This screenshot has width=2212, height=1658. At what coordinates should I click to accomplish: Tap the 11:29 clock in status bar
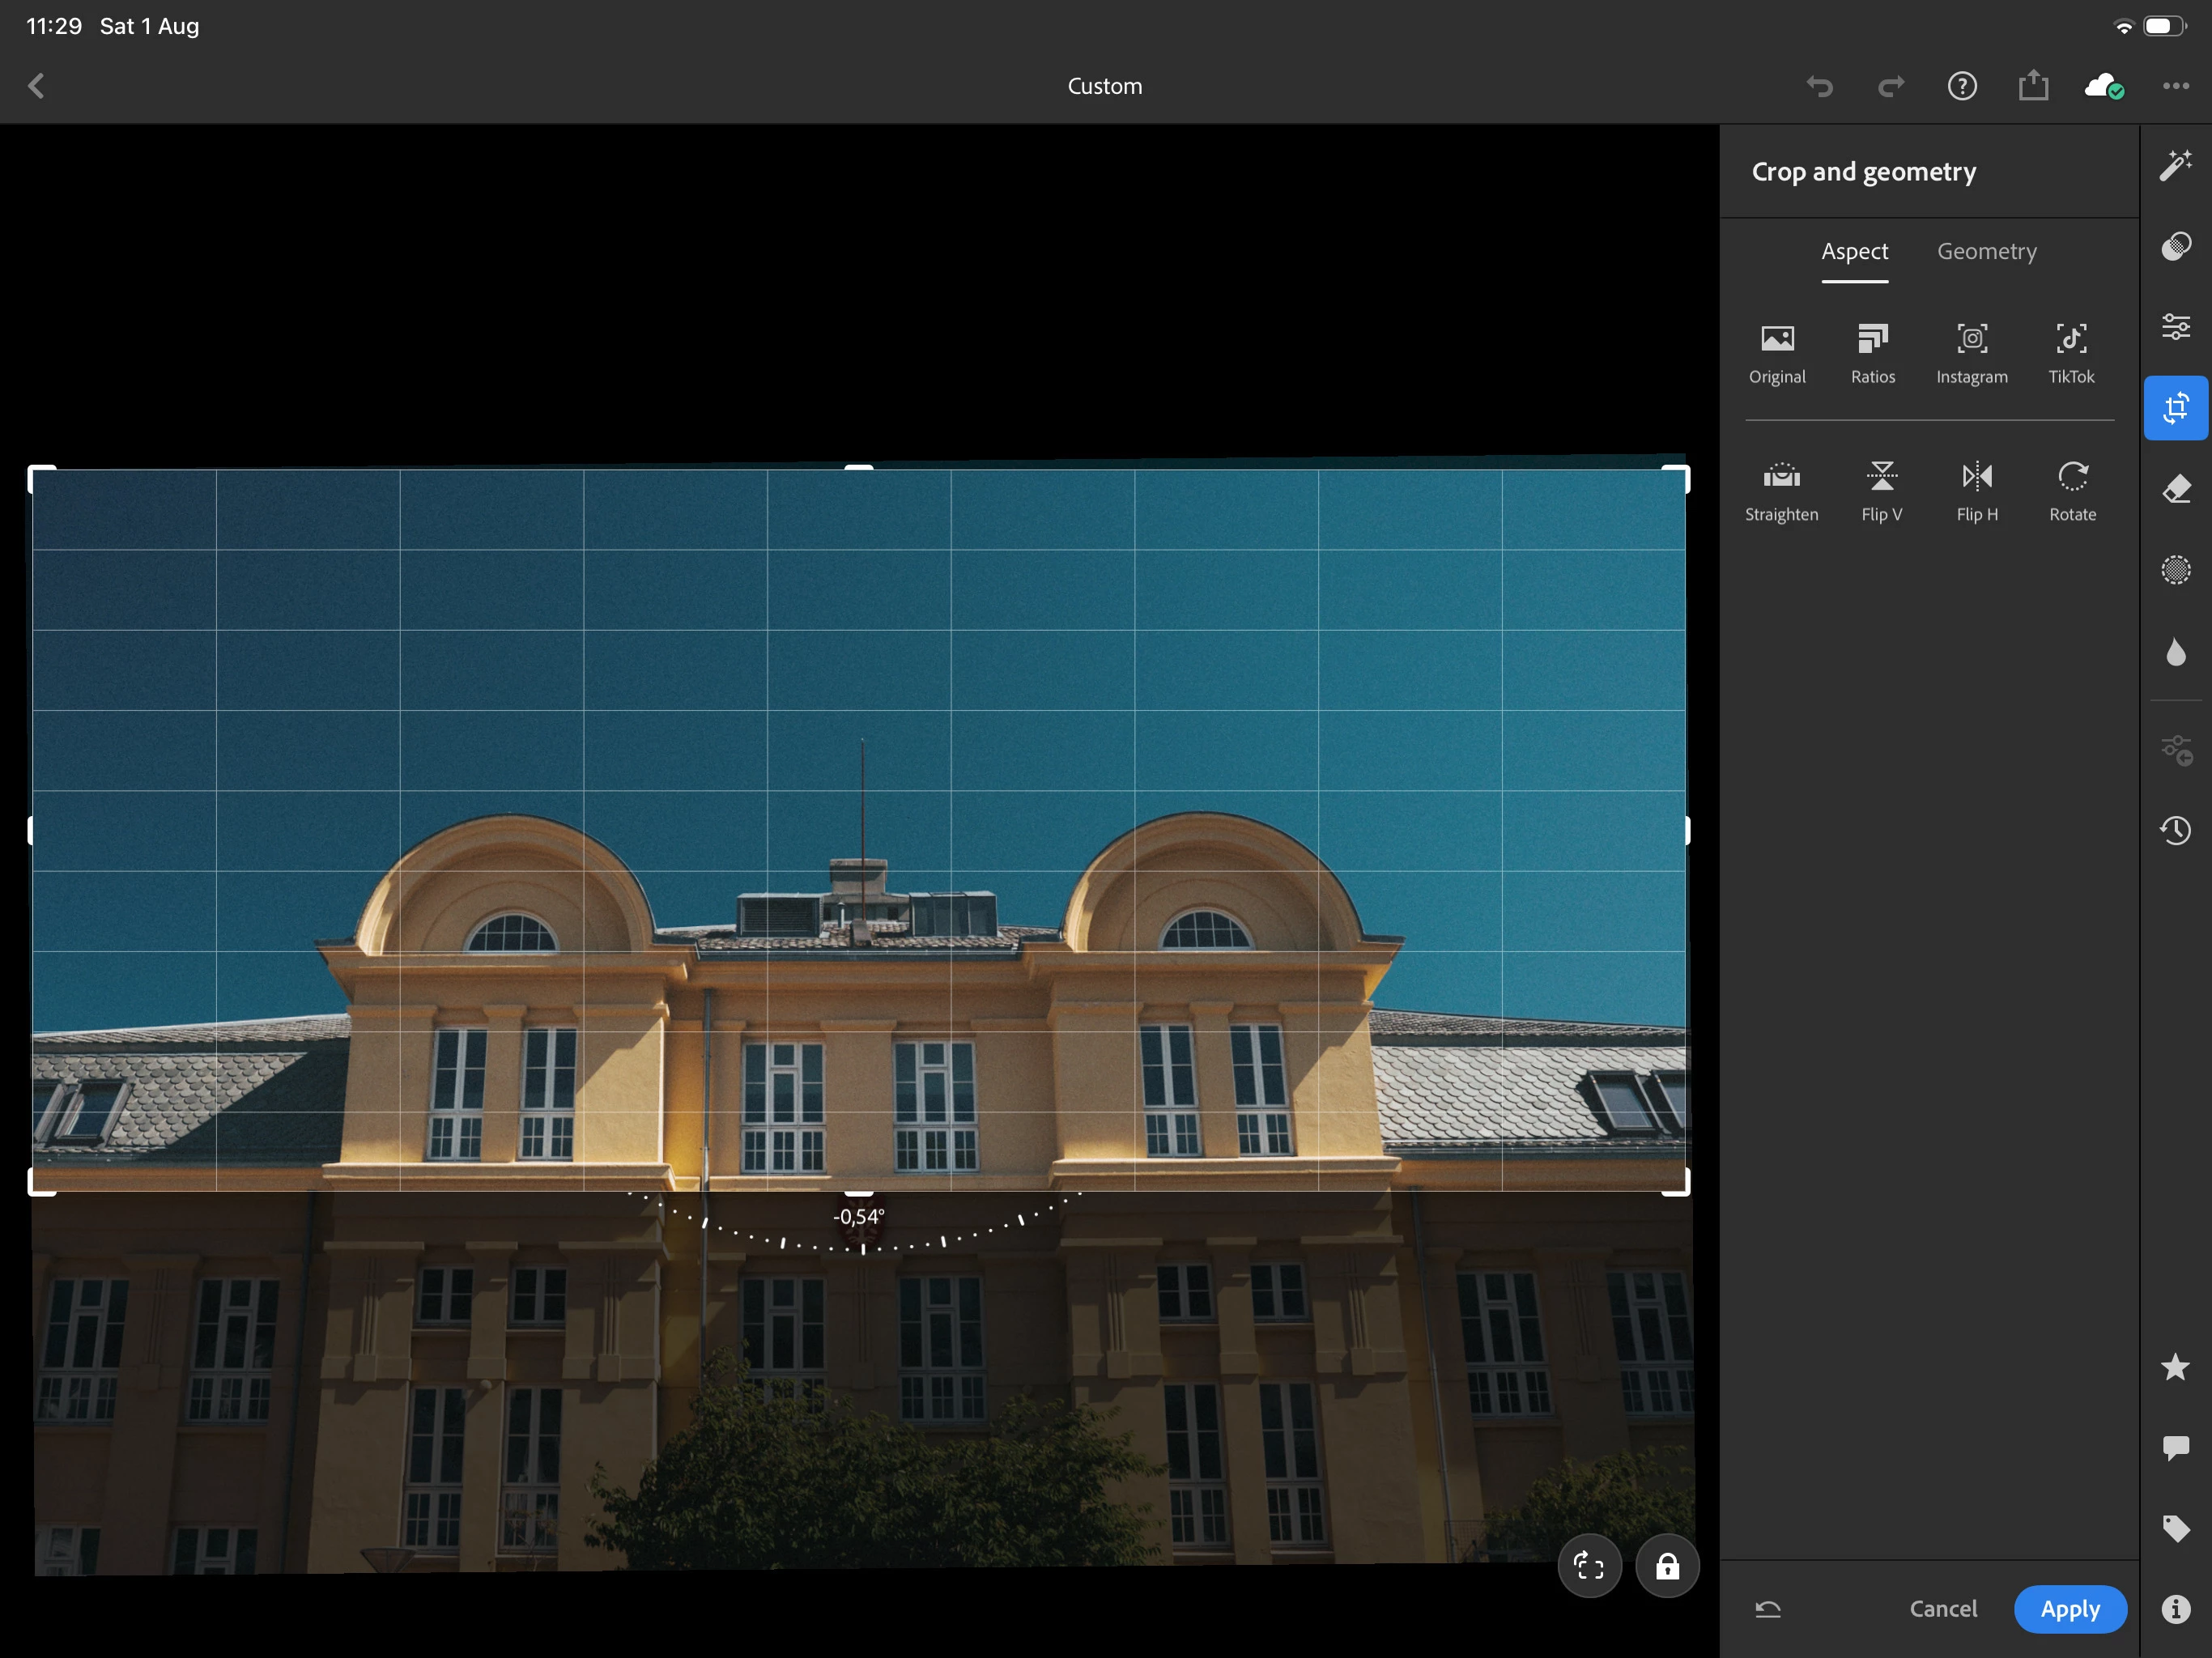tap(54, 26)
